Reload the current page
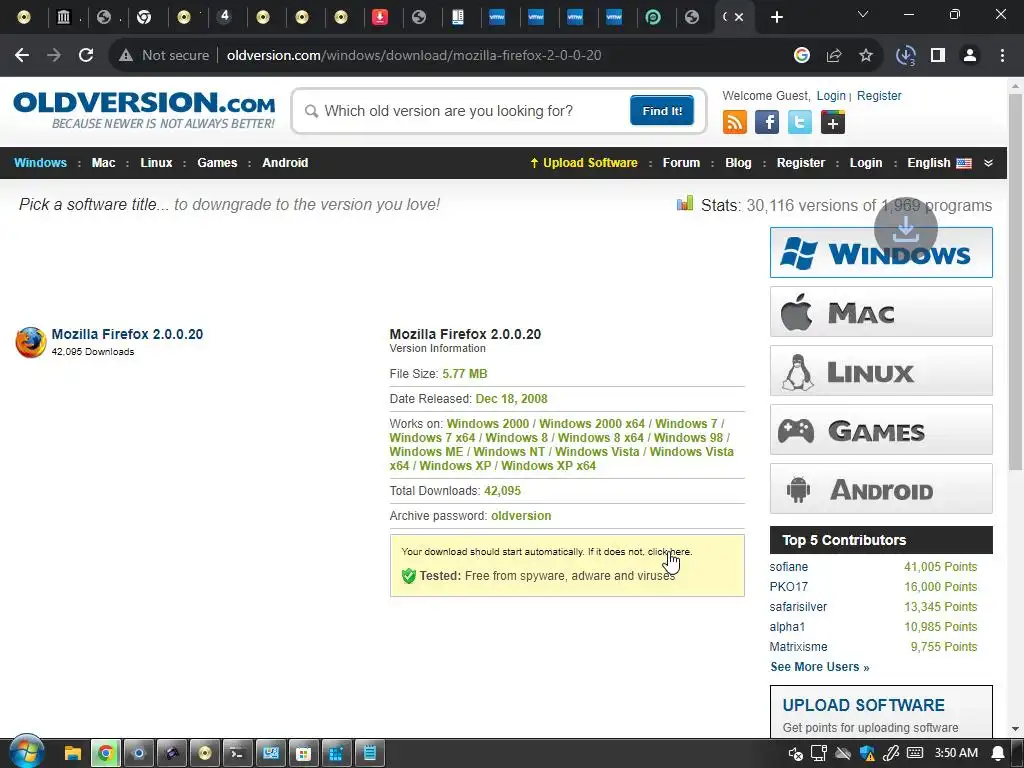The image size is (1024, 768). tap(86, 56)
